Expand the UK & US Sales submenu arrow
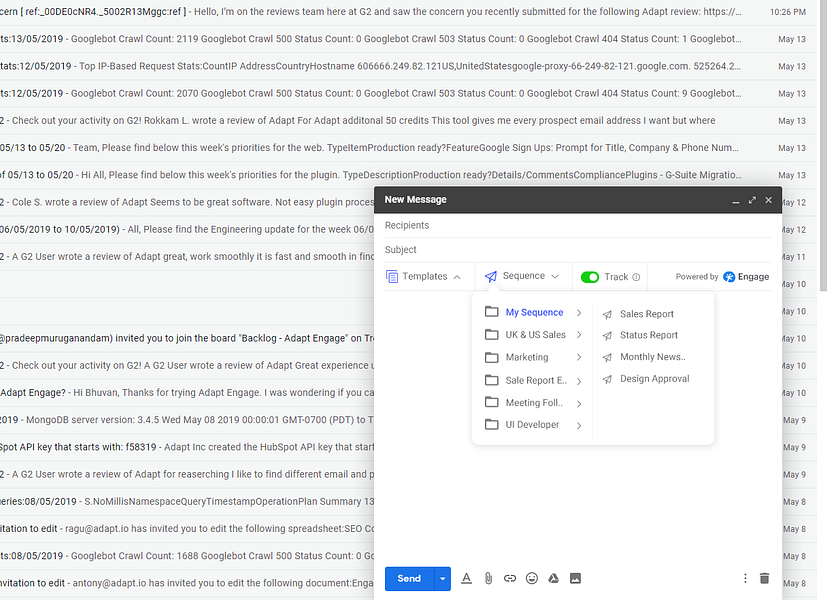The width and height of the screenshot is (827, 600). tap(579, 335)
